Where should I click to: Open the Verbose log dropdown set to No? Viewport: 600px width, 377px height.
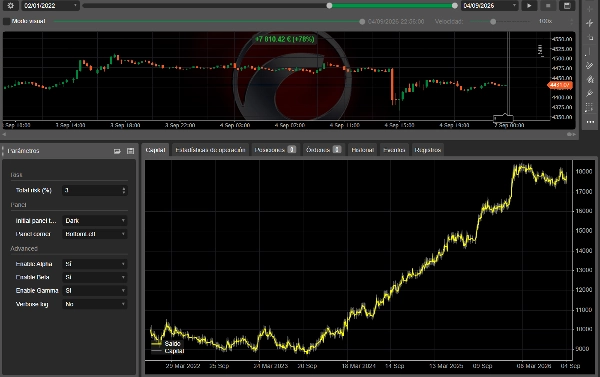95,304
